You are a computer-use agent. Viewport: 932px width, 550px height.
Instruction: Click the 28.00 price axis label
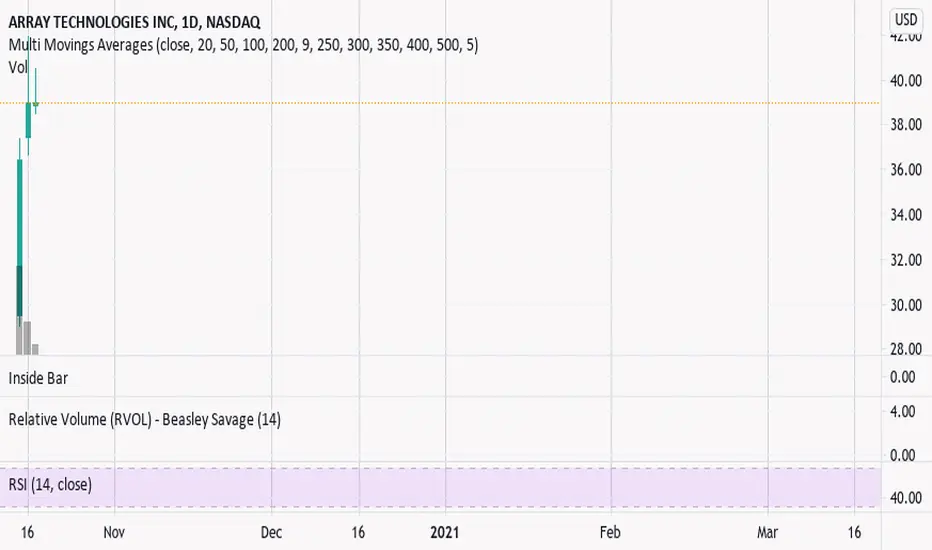(x=906, y=349)
